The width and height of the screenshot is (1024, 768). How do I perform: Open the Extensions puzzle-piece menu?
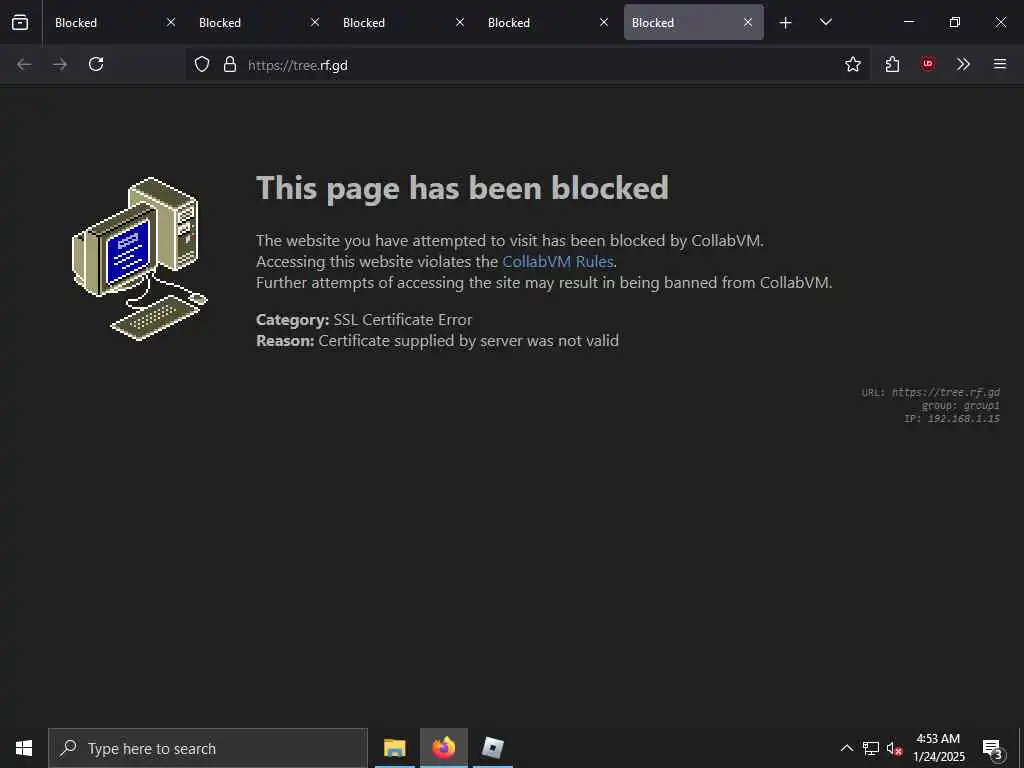(892, 64)
